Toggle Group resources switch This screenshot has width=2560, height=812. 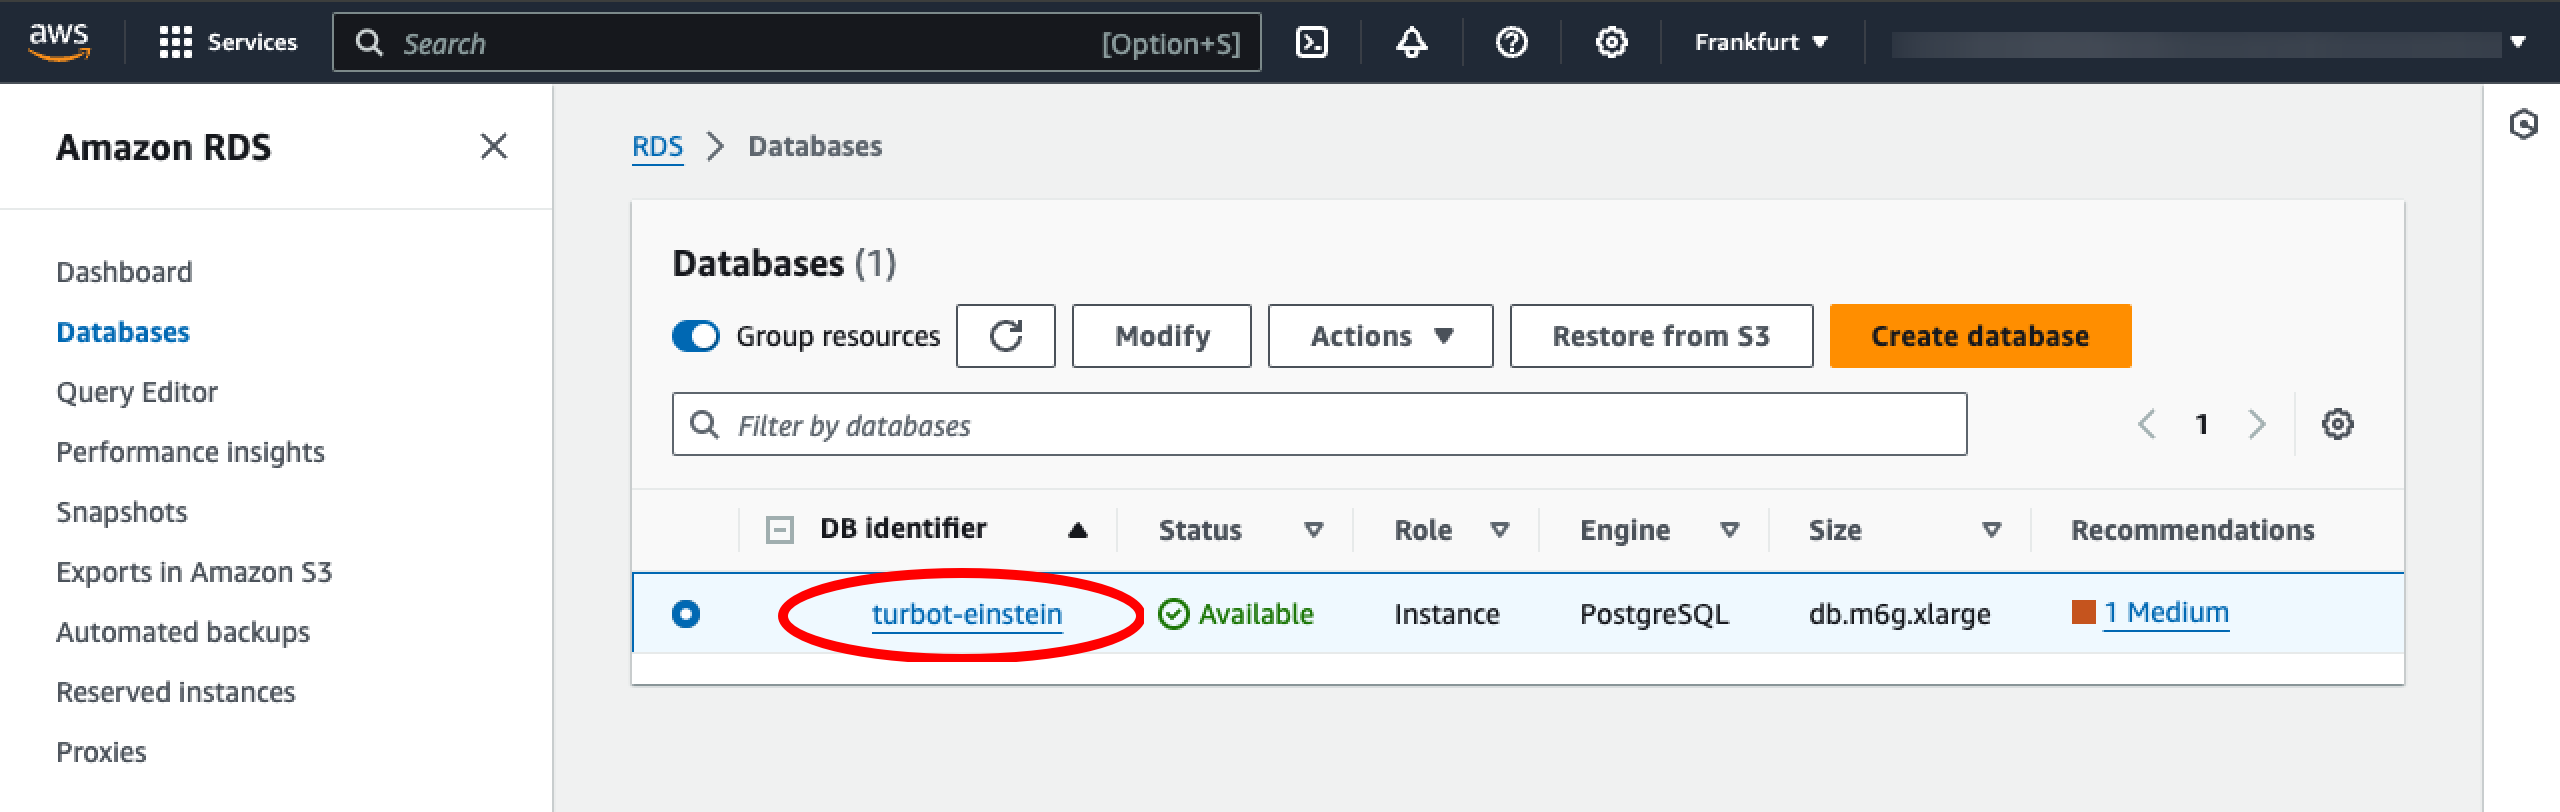click(696, 336)
